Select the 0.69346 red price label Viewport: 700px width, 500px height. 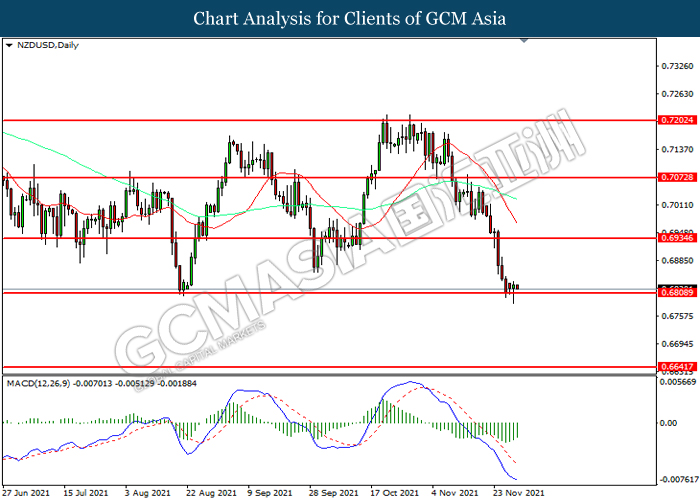tap(677, 238)
